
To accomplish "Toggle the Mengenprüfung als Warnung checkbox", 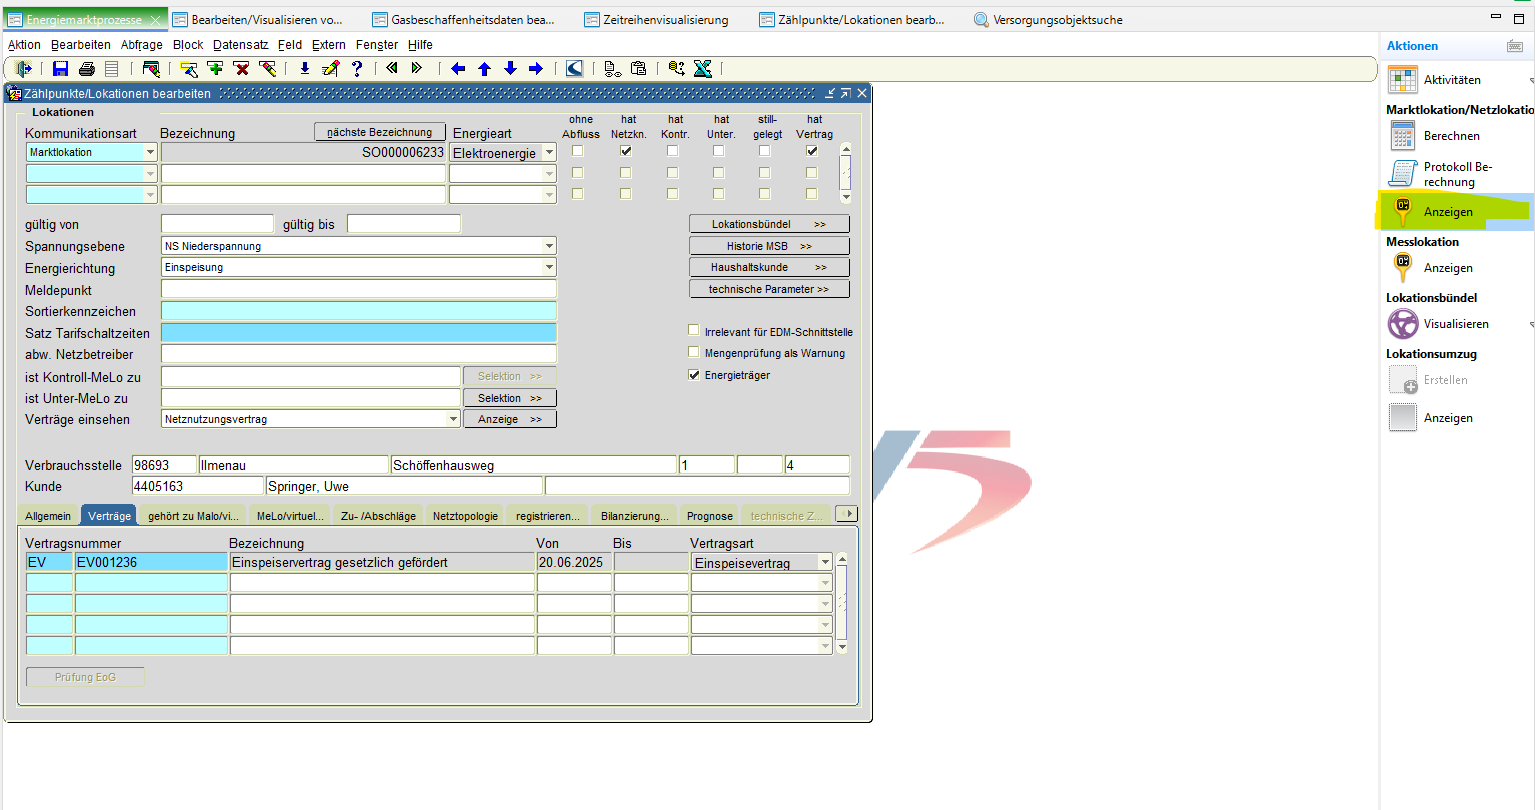I will pyautogui.click(x=694, y=352).
